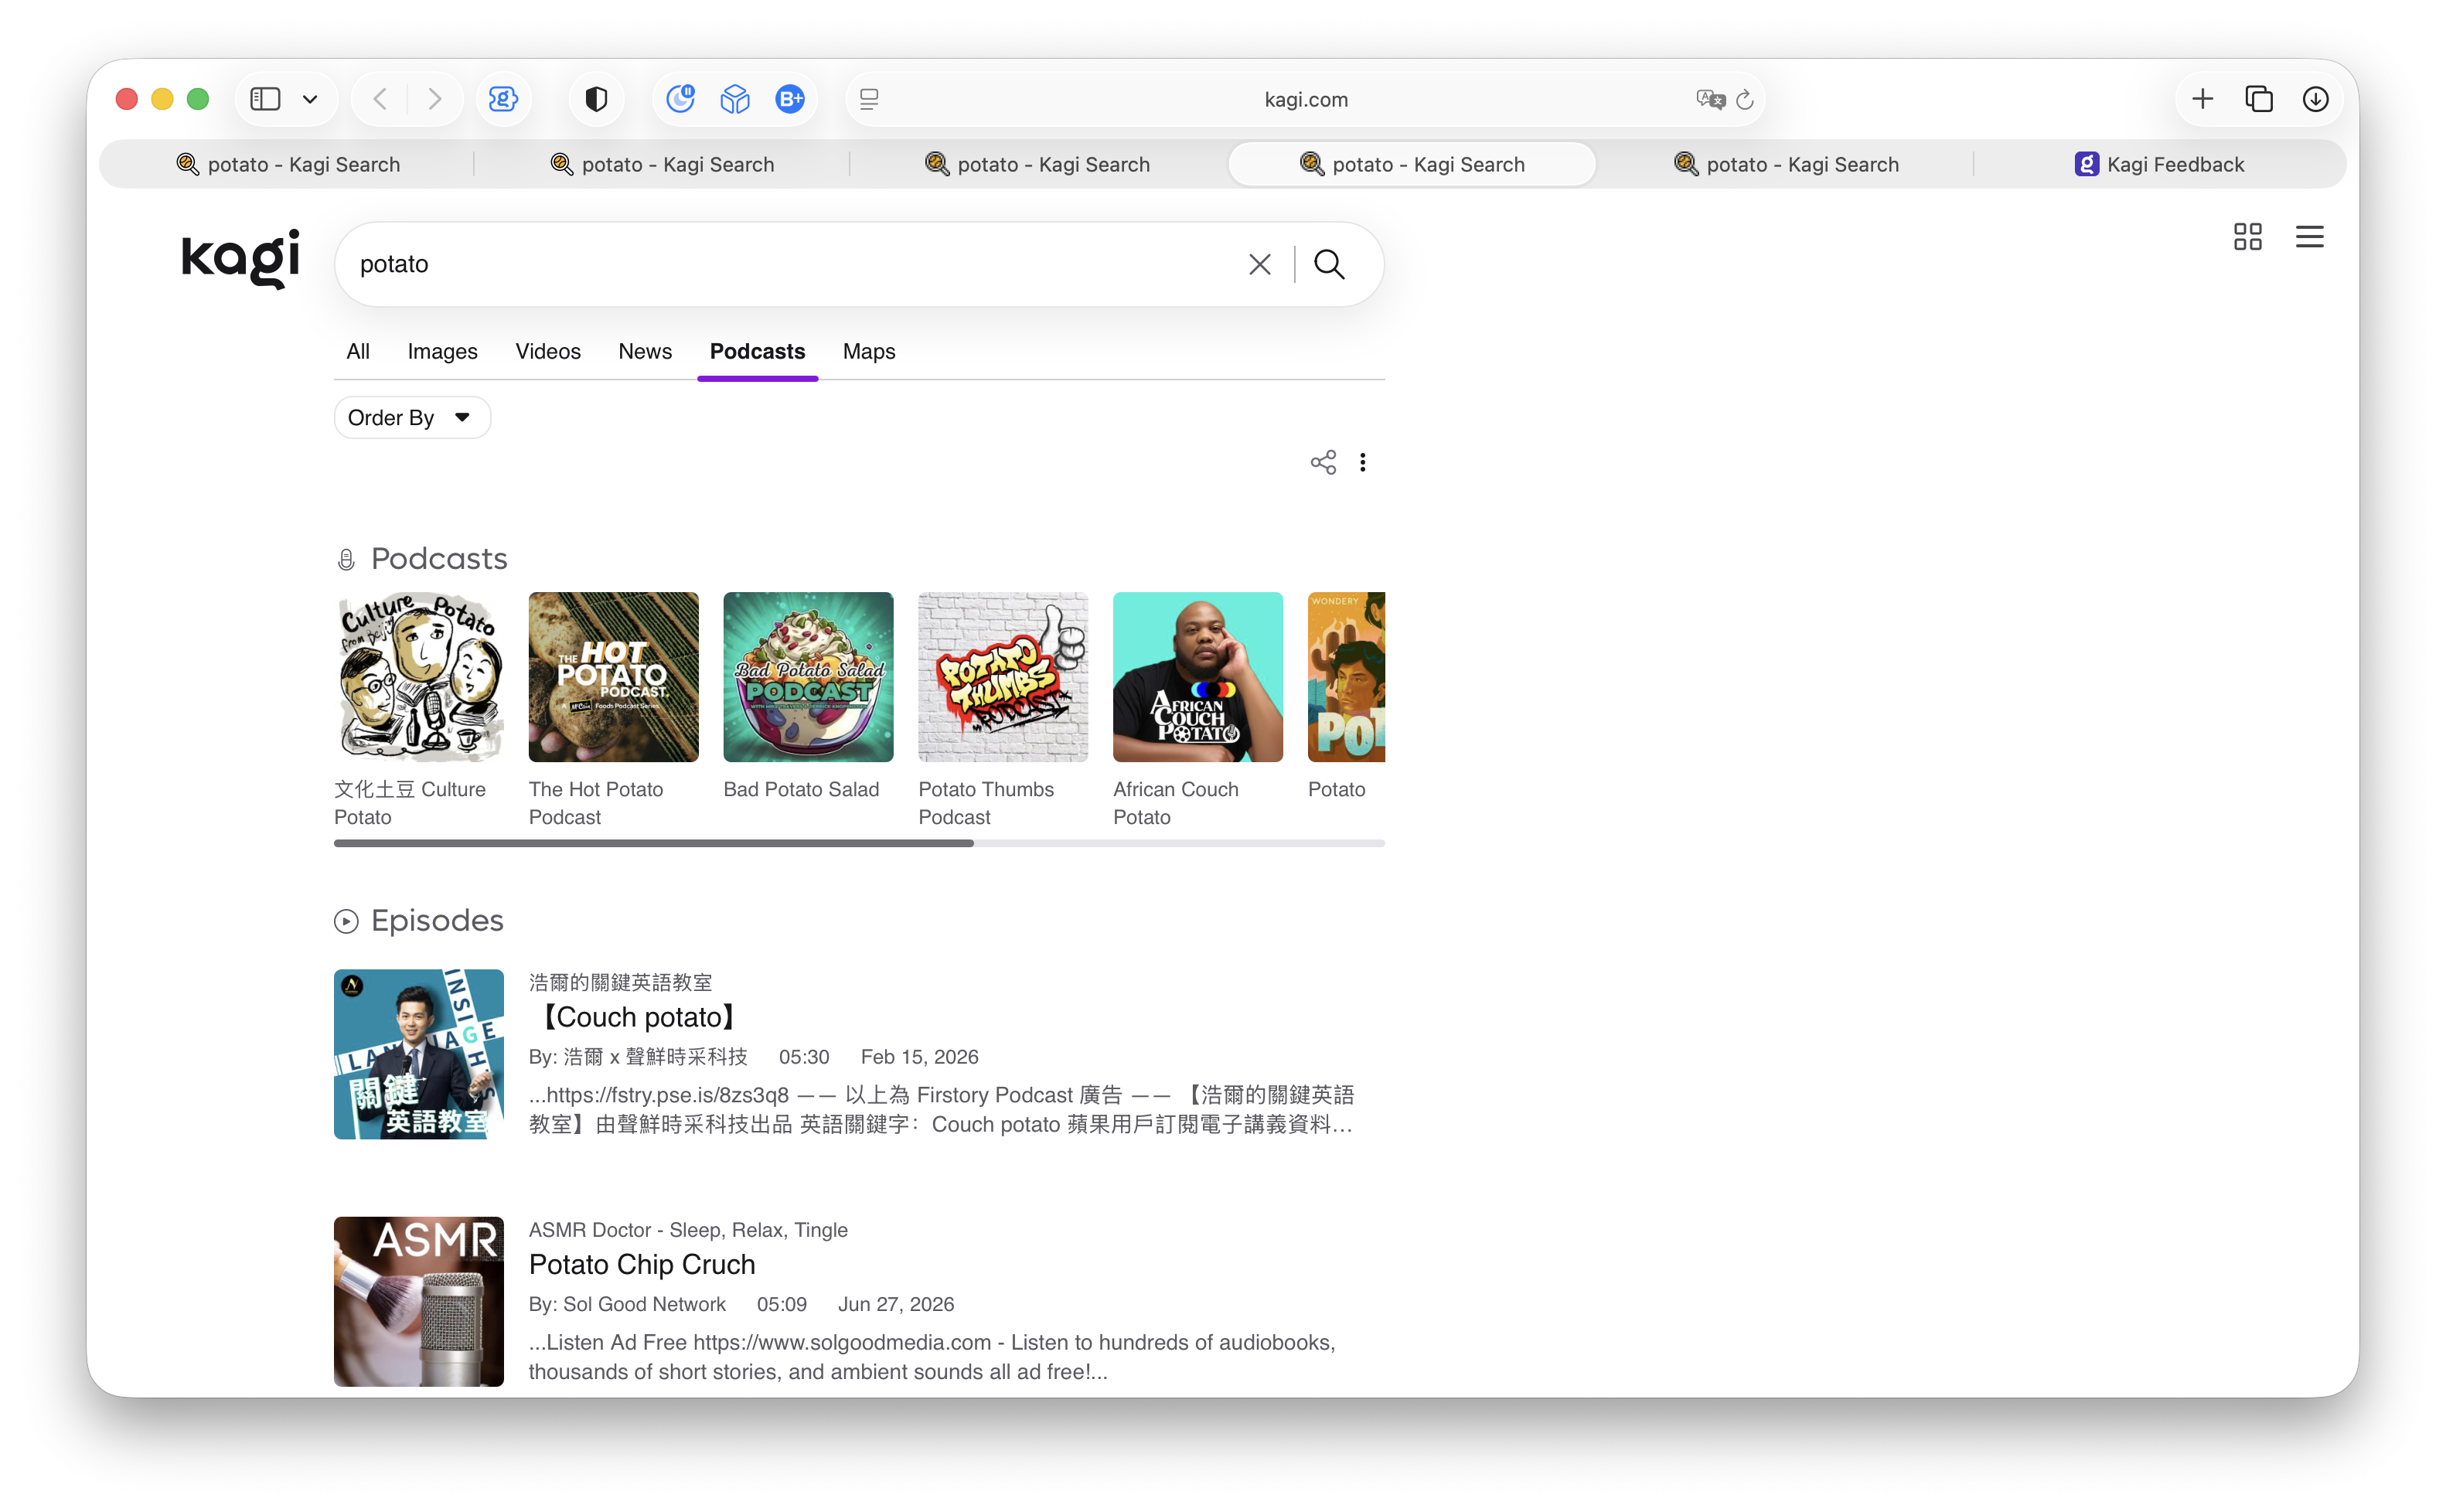Switch to the first potato - Kagi Search tab
Image resolution: width=2446 pixels, height=1512 pixels.
click(288, 164)
